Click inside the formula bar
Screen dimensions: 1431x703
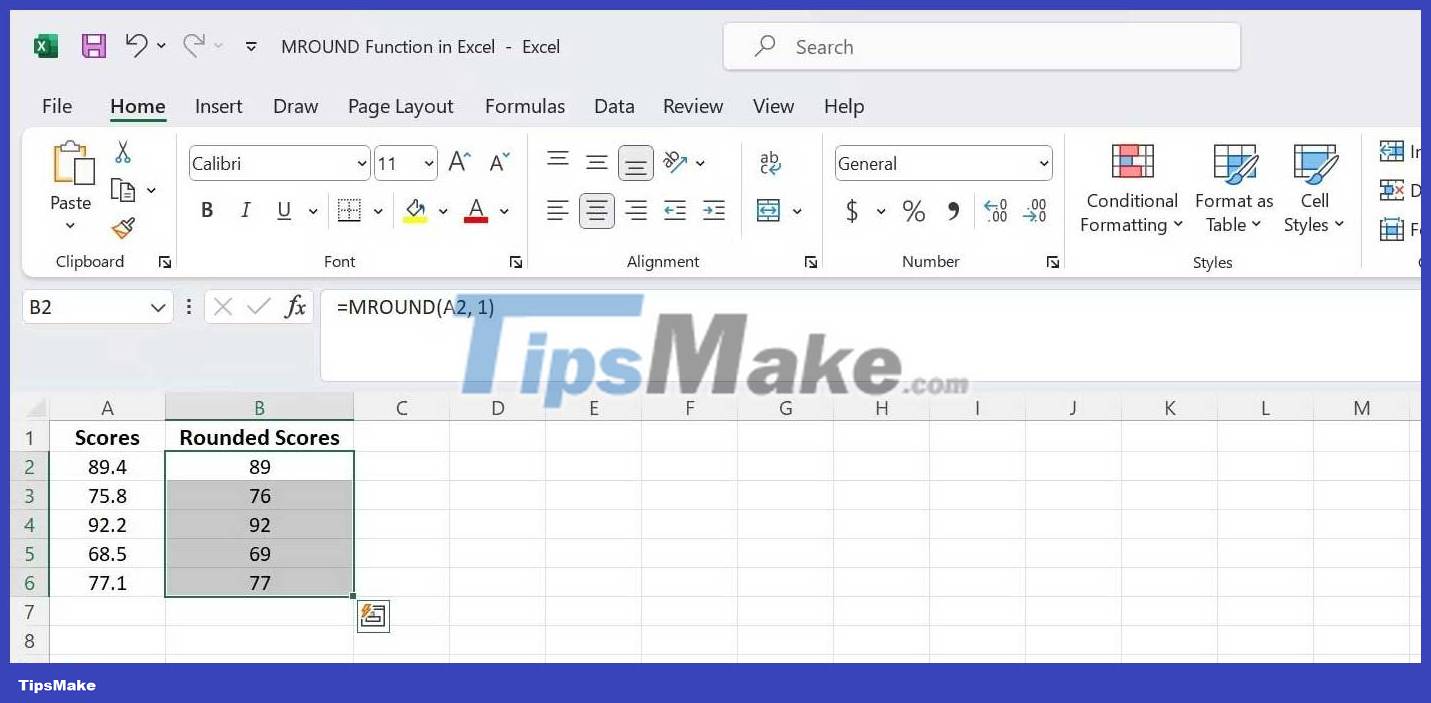[600, 307]
